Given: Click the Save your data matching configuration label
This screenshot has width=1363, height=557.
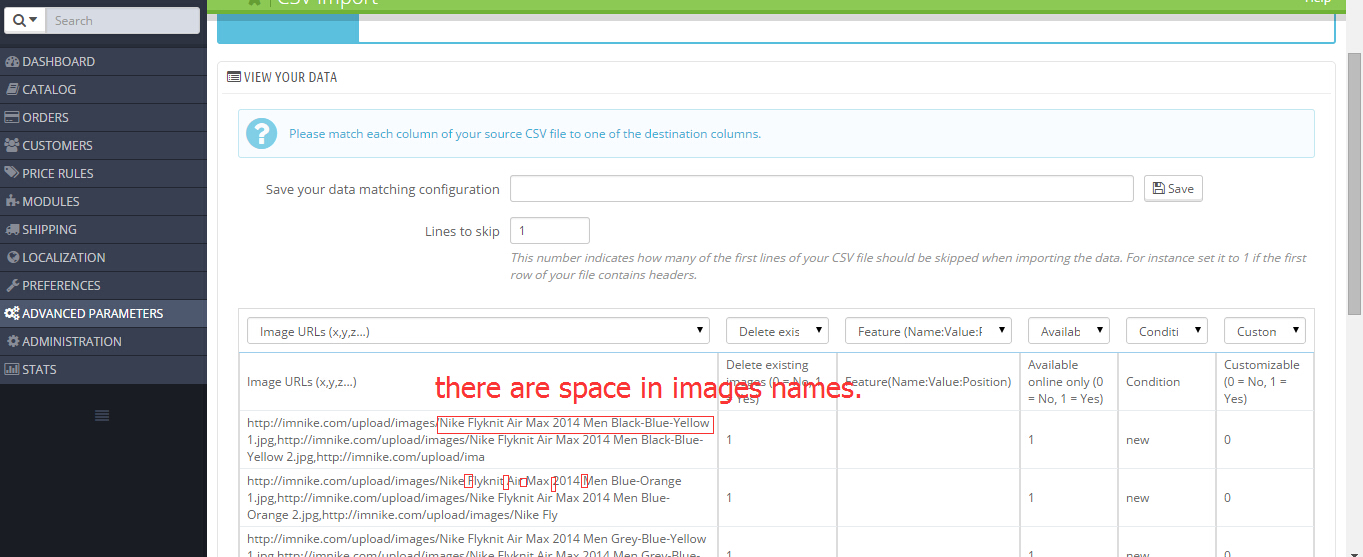Looking at the screenshot, I should click(x=383, y=190).
